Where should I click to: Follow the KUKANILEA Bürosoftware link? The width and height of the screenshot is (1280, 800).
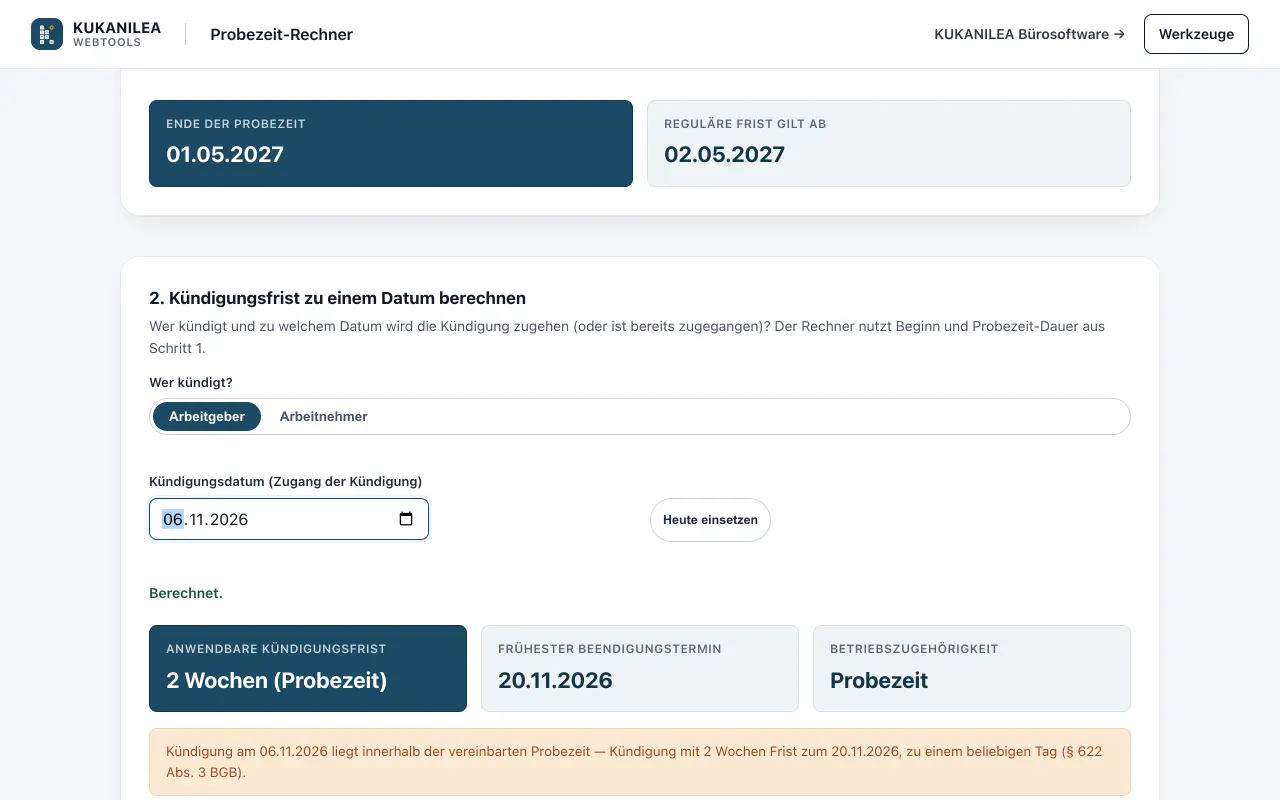click(x=1029, y=34)
